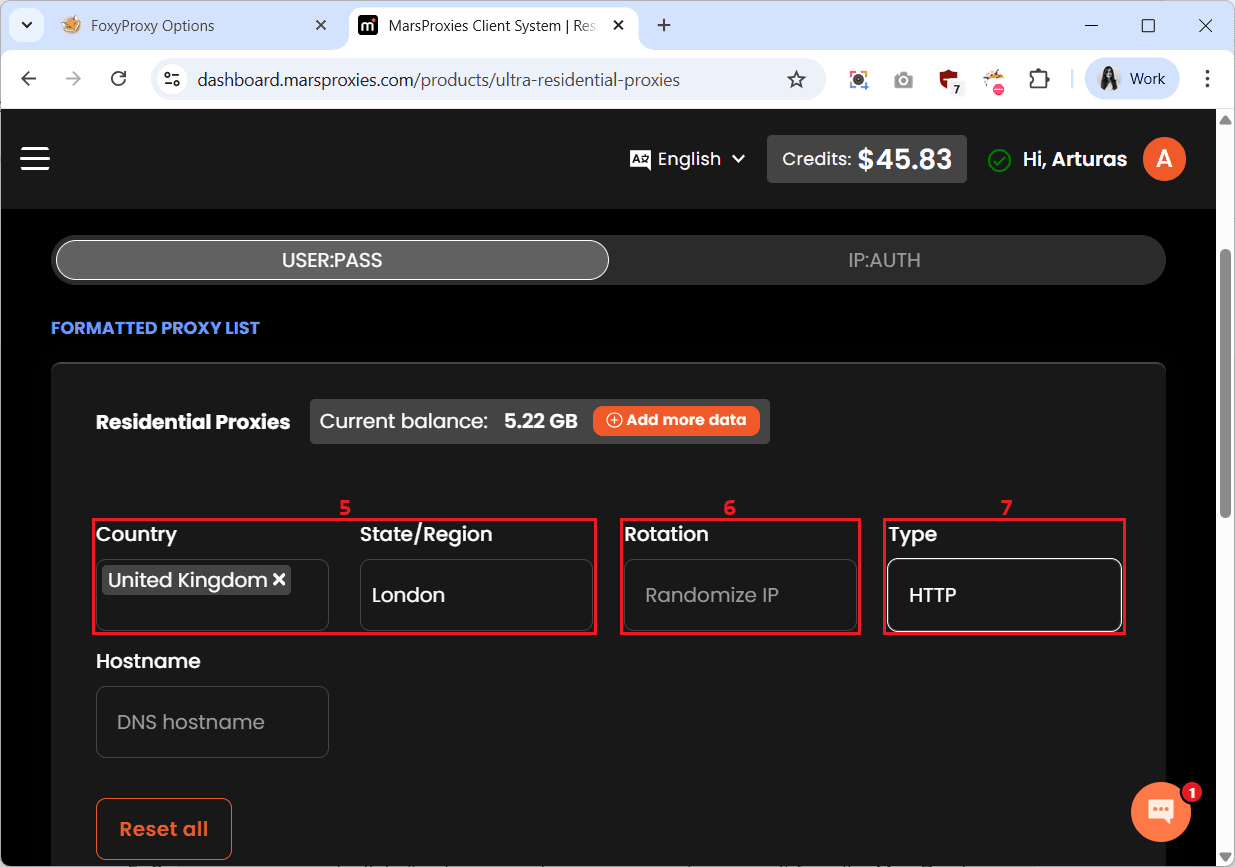
Task: Open the Rotation dropdown
Action: tap(740, 595)
